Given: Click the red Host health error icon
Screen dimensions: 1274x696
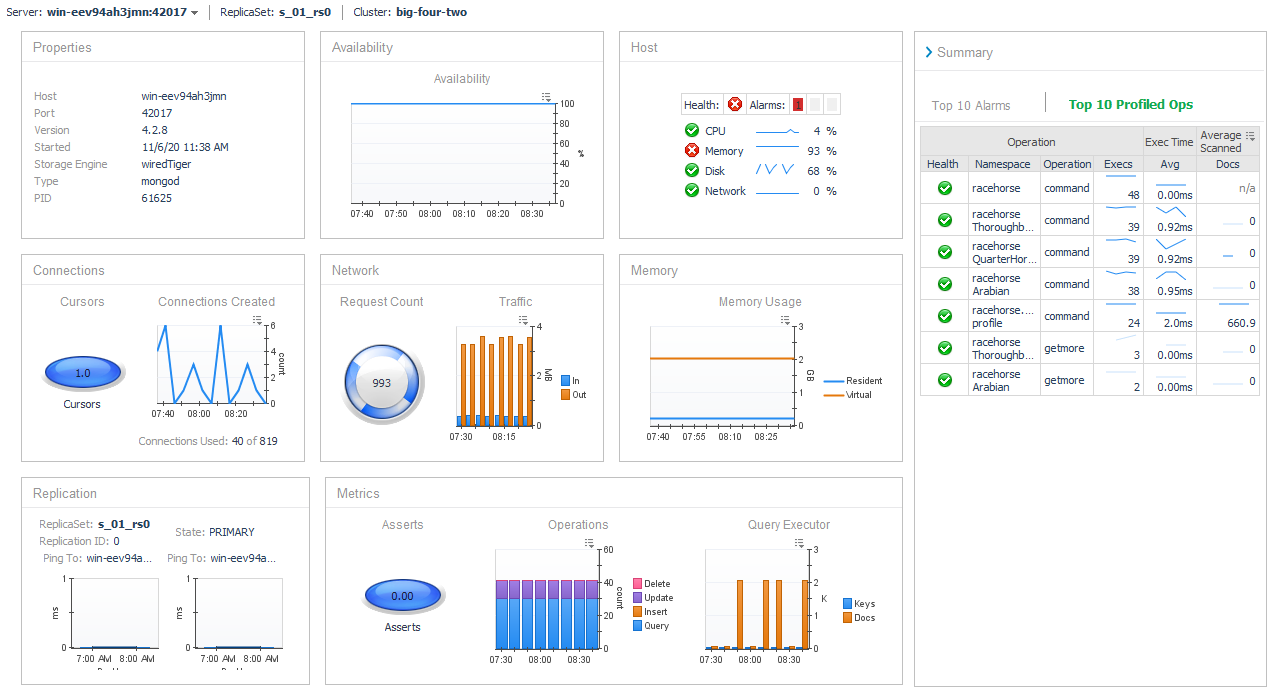Looking at the screenshot, I should click(x=735, y=105).
